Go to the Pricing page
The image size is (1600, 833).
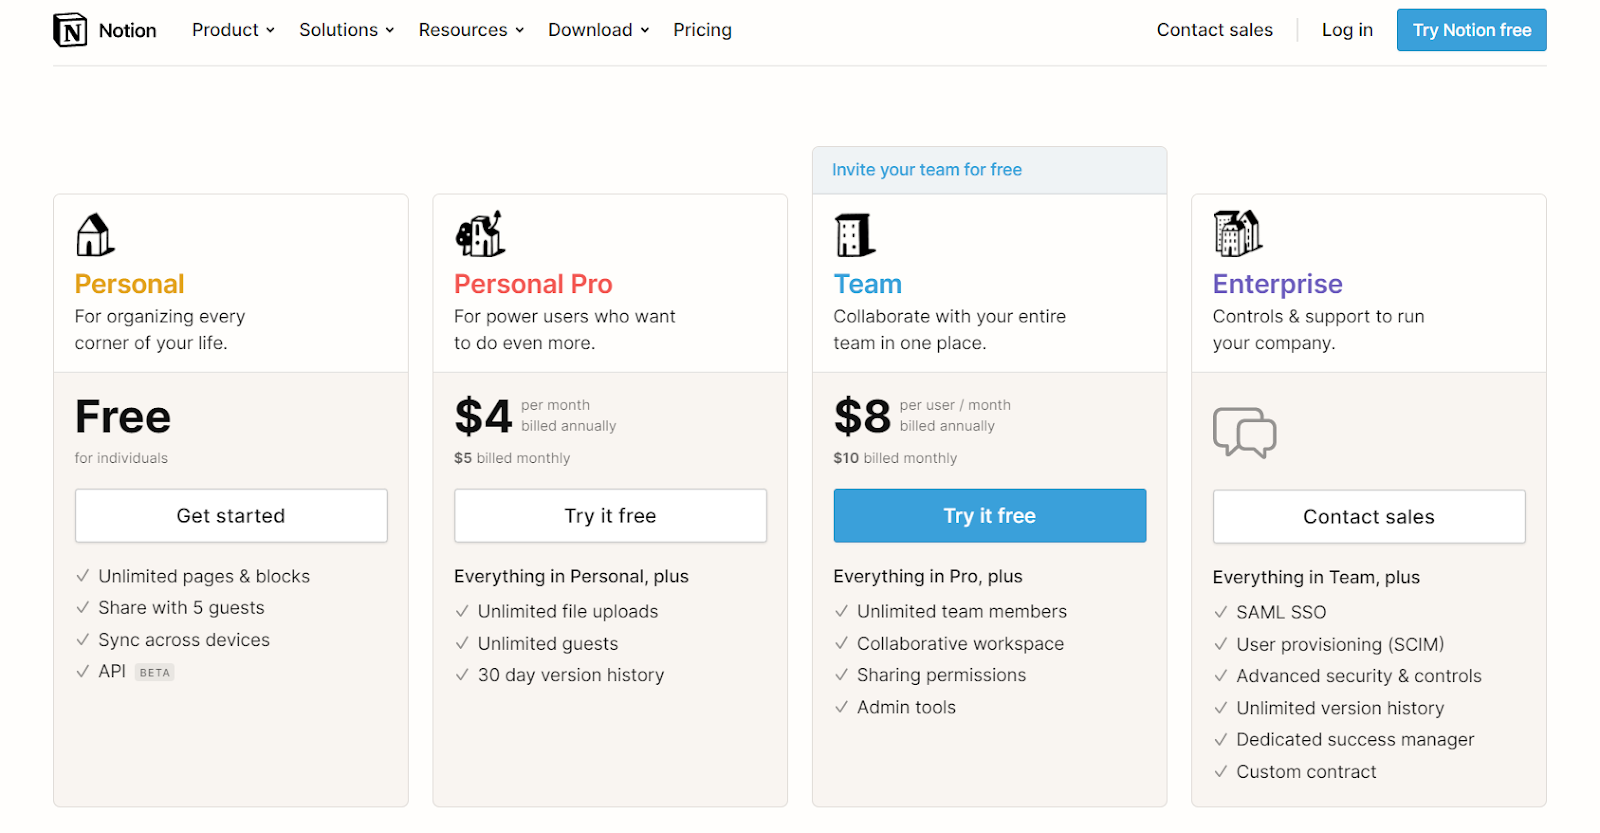pos(702,30)
